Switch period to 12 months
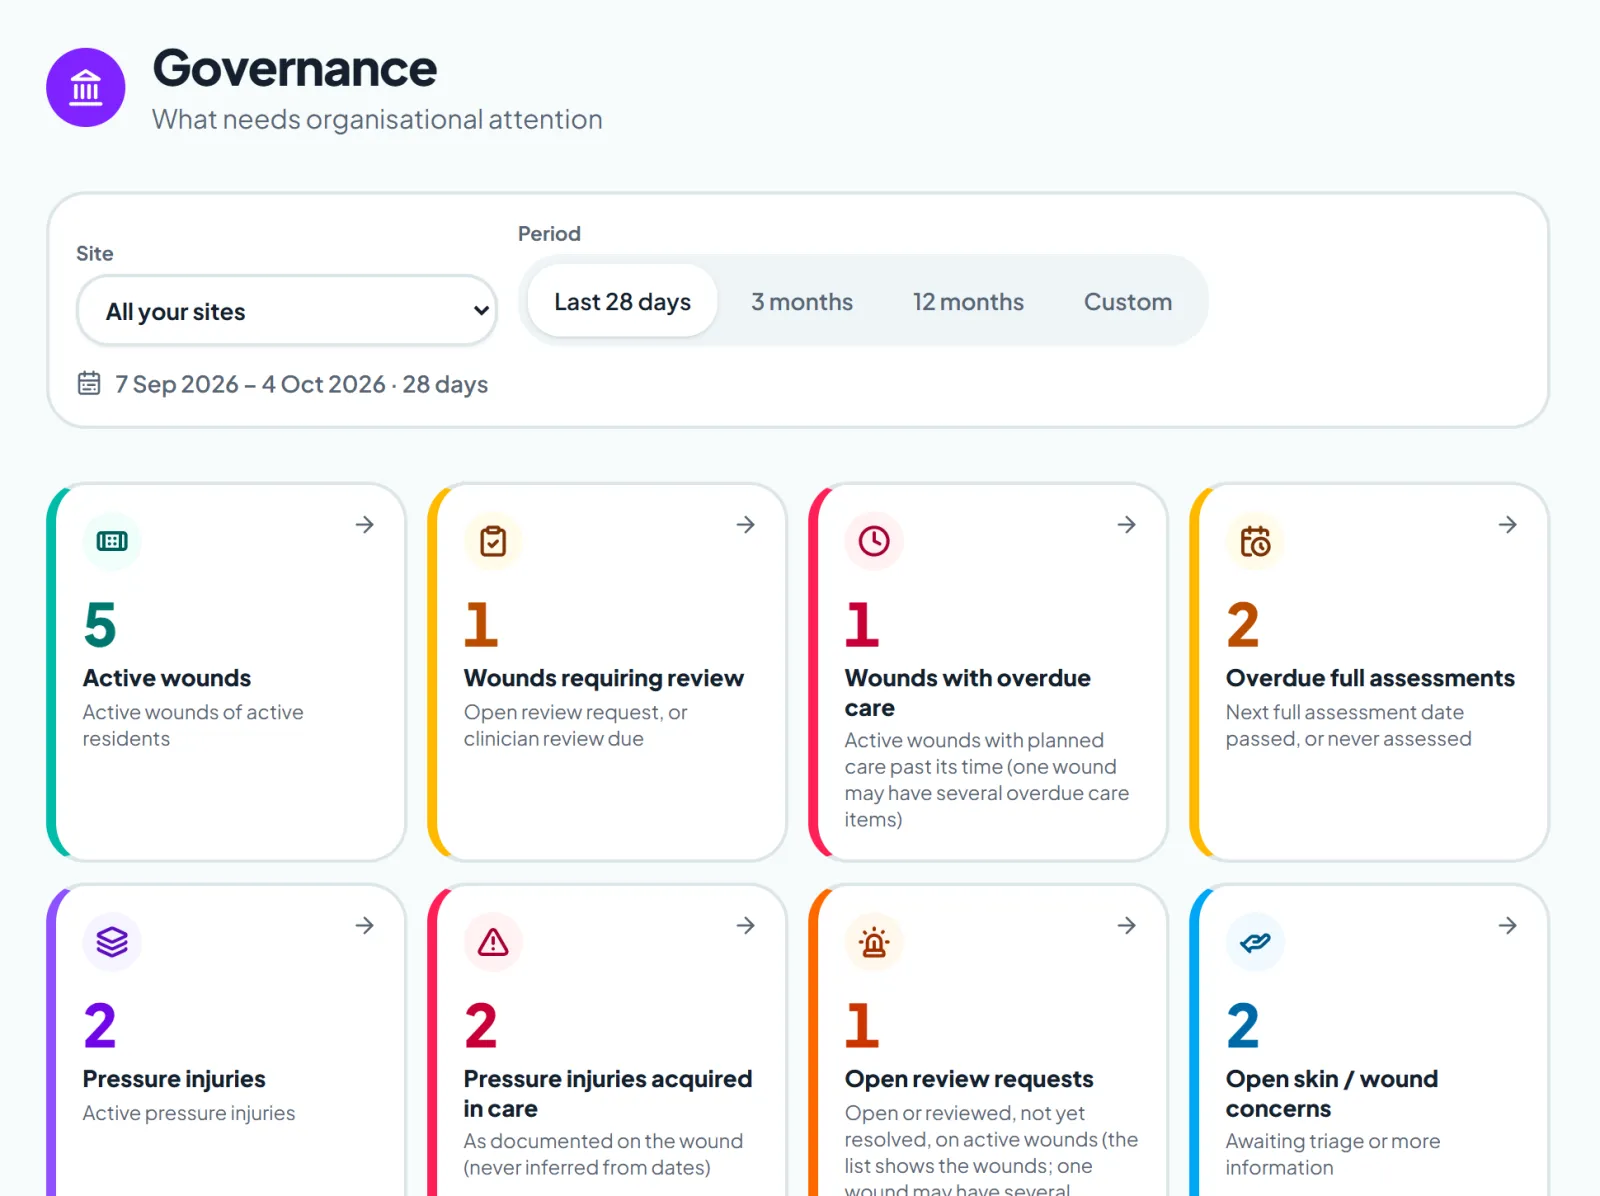The height and width of the screenshot is (1196, 1600). [x=968, y=301]
